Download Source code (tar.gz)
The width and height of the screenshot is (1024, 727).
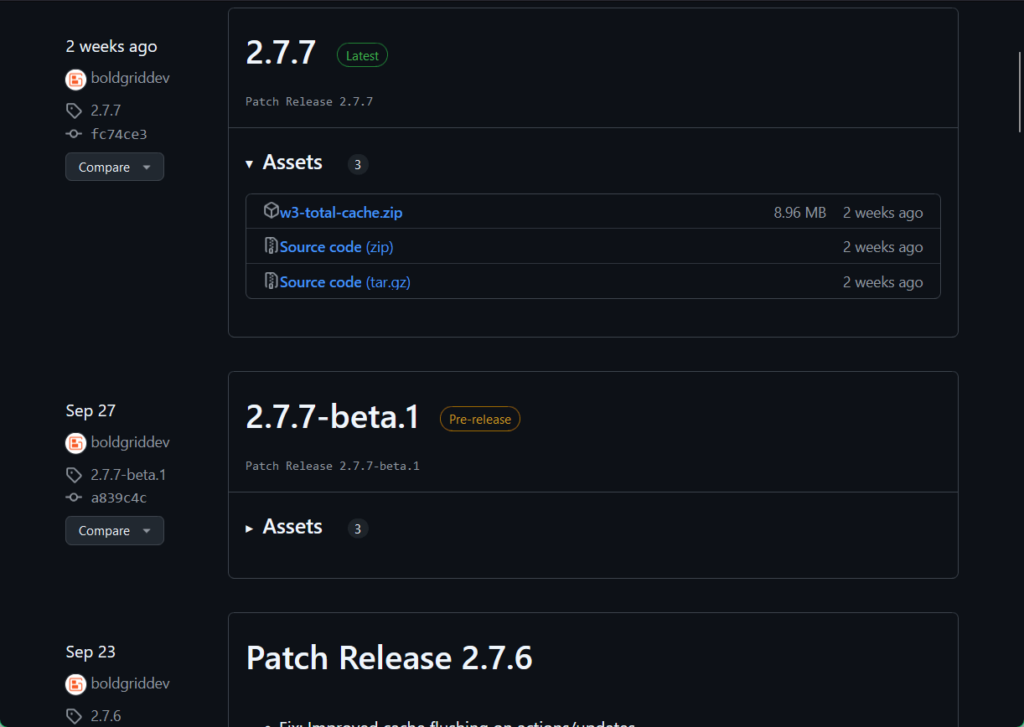coord(345,282)
